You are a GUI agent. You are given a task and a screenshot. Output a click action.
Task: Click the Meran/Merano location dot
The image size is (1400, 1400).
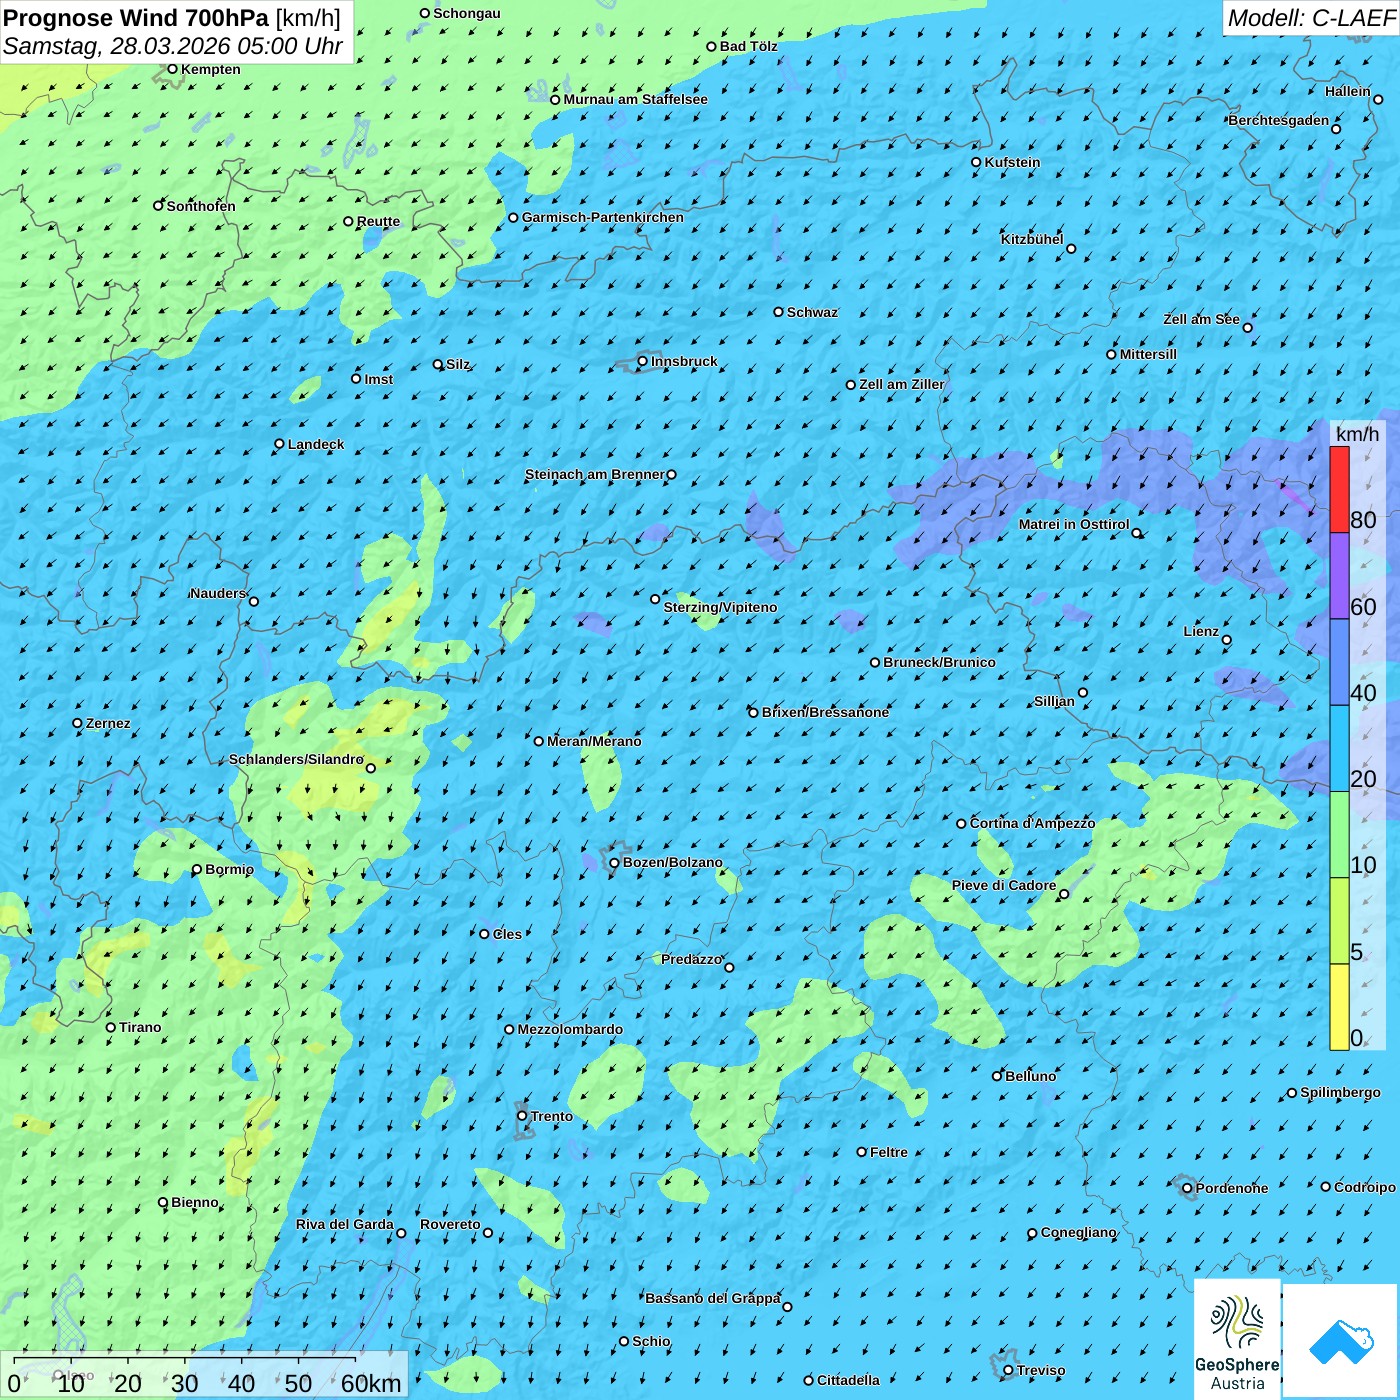click(539, 741)
